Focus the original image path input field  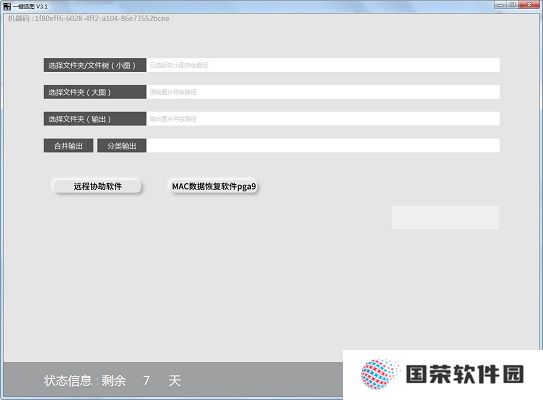click(x=323, y=92)
